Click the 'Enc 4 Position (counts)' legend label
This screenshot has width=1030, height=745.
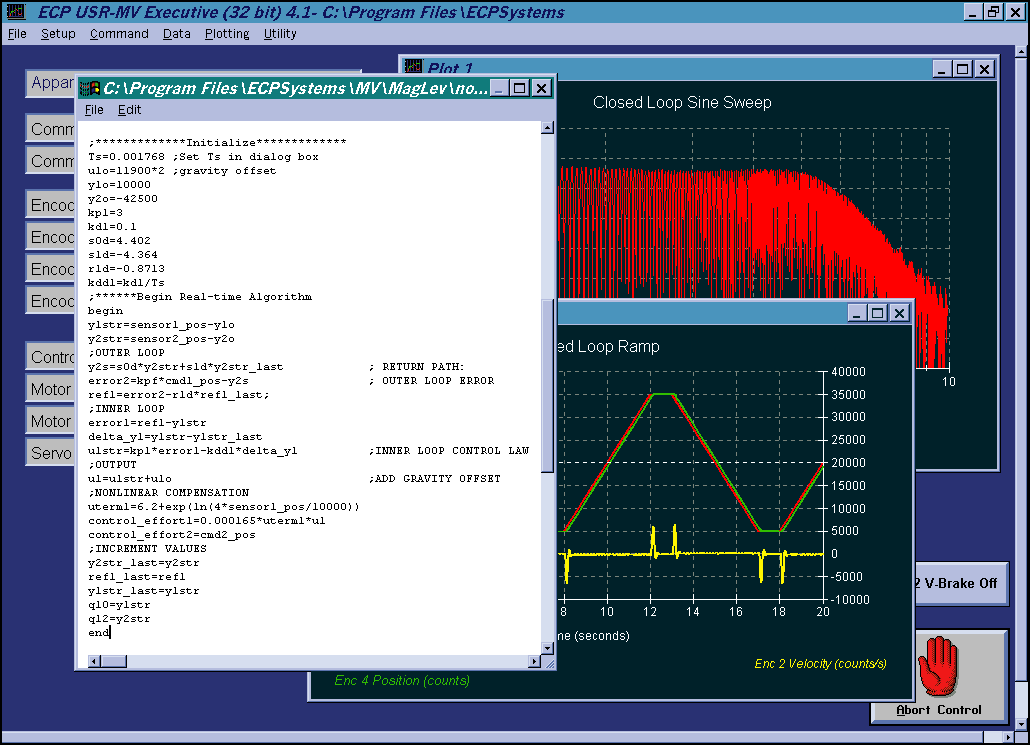tap(402, 681)
